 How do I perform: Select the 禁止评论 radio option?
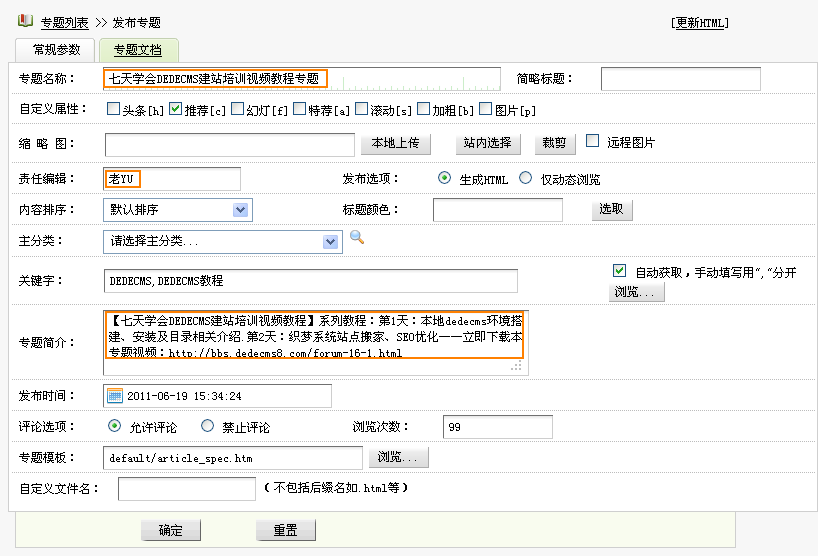tap(208, 426)
